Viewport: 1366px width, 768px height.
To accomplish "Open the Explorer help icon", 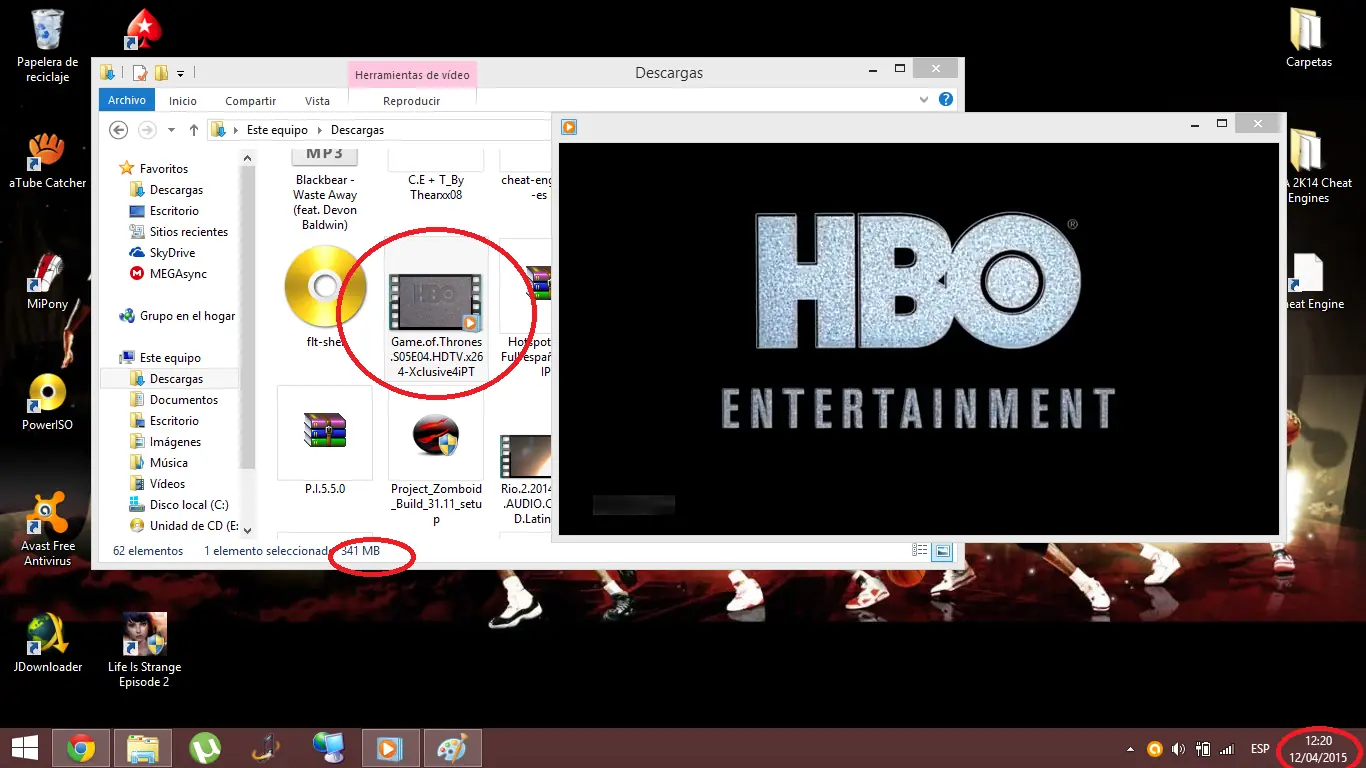I will pos(946,100).
